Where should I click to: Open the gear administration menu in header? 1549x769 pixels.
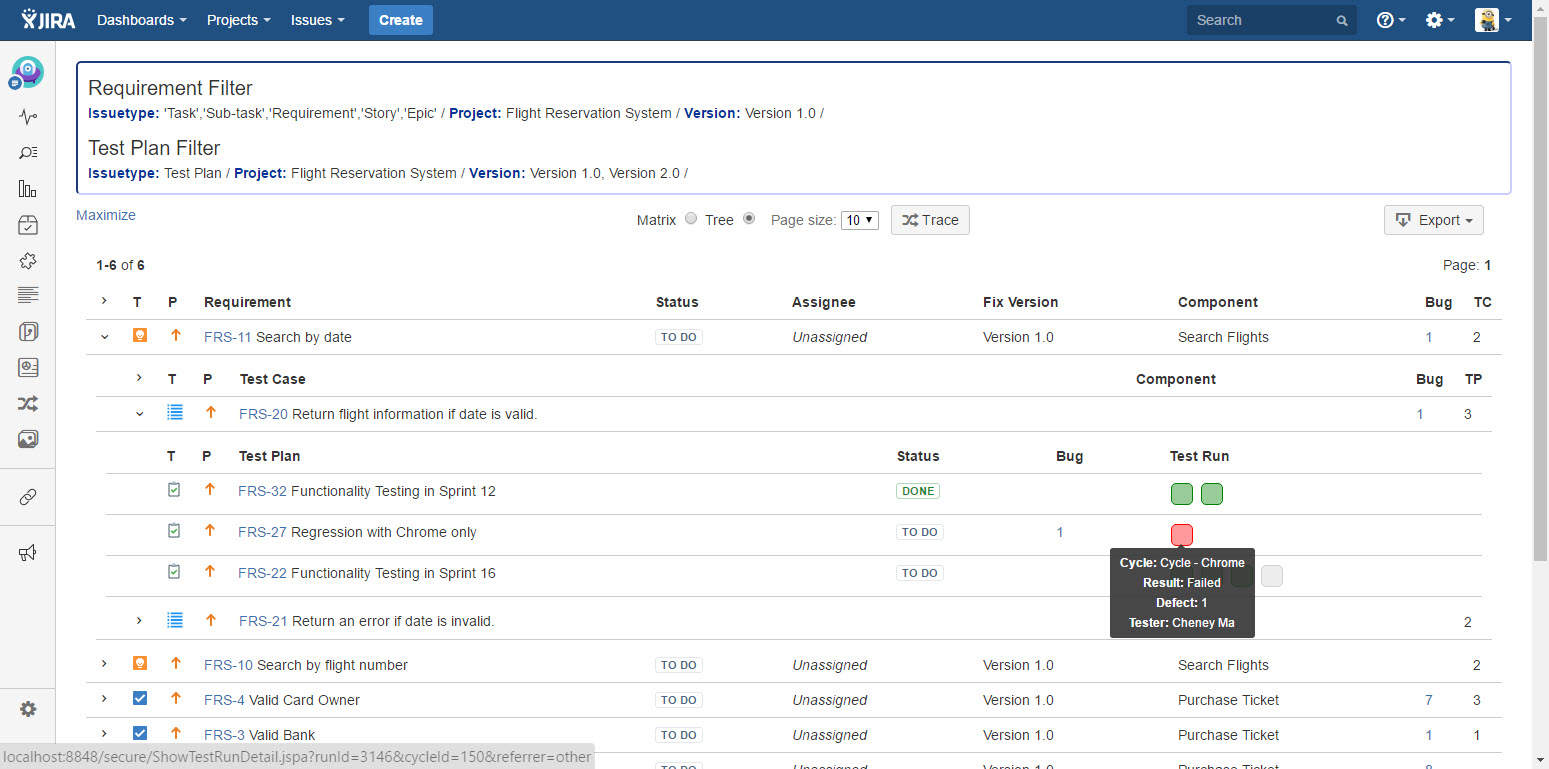click(1439, 20)
